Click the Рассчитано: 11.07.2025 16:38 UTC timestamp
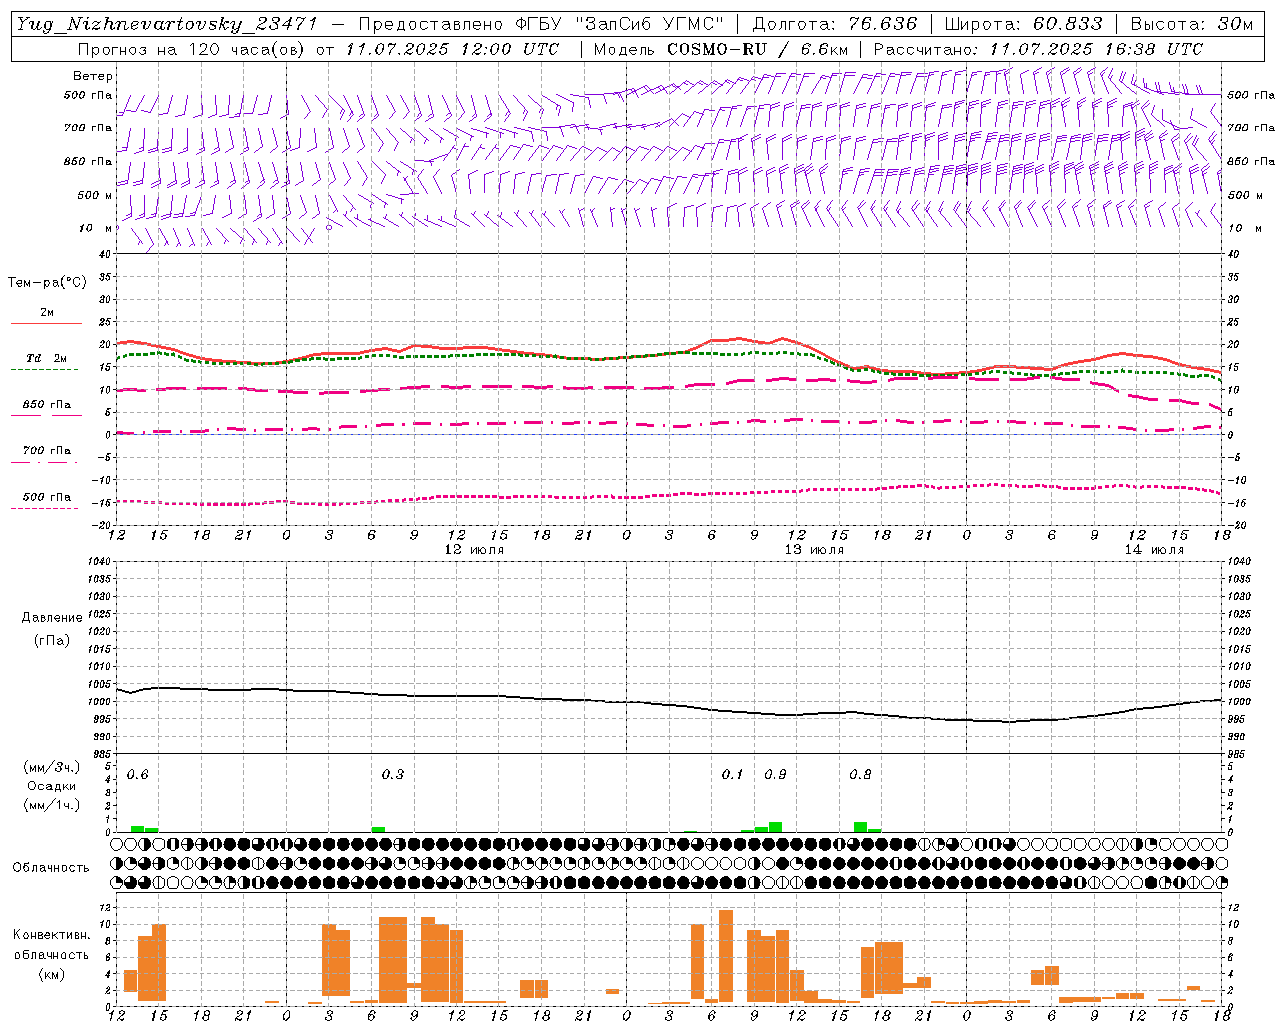Image resolution: width=1280 pixels, height=1024 pixels. [1038, 48]
